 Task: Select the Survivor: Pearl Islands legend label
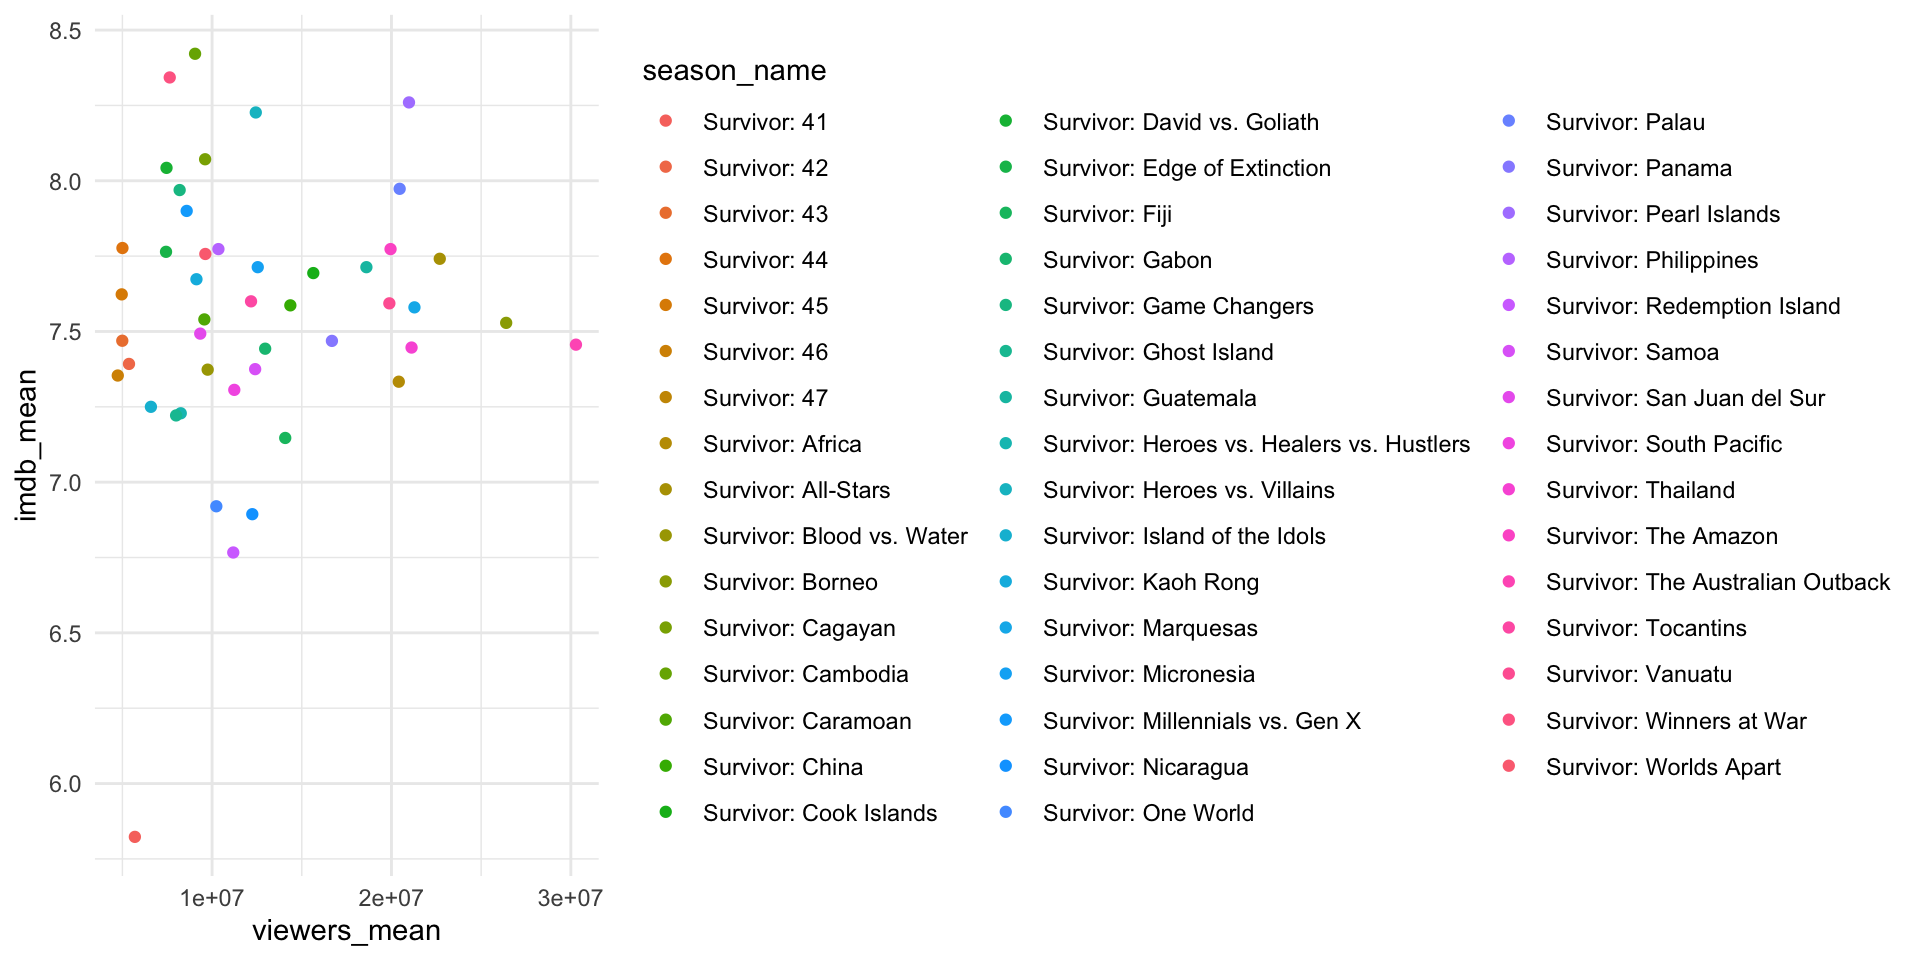[x=1662, y=214]
